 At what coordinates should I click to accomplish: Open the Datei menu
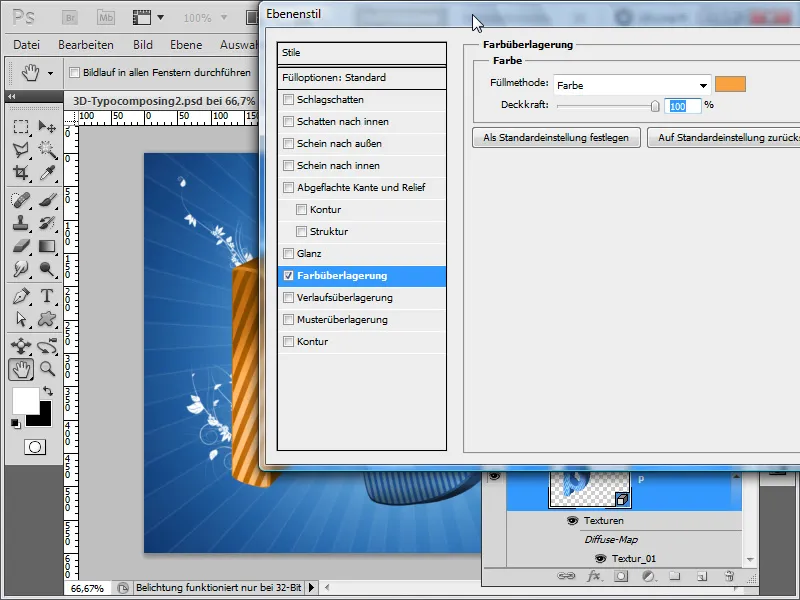[27, 45]
